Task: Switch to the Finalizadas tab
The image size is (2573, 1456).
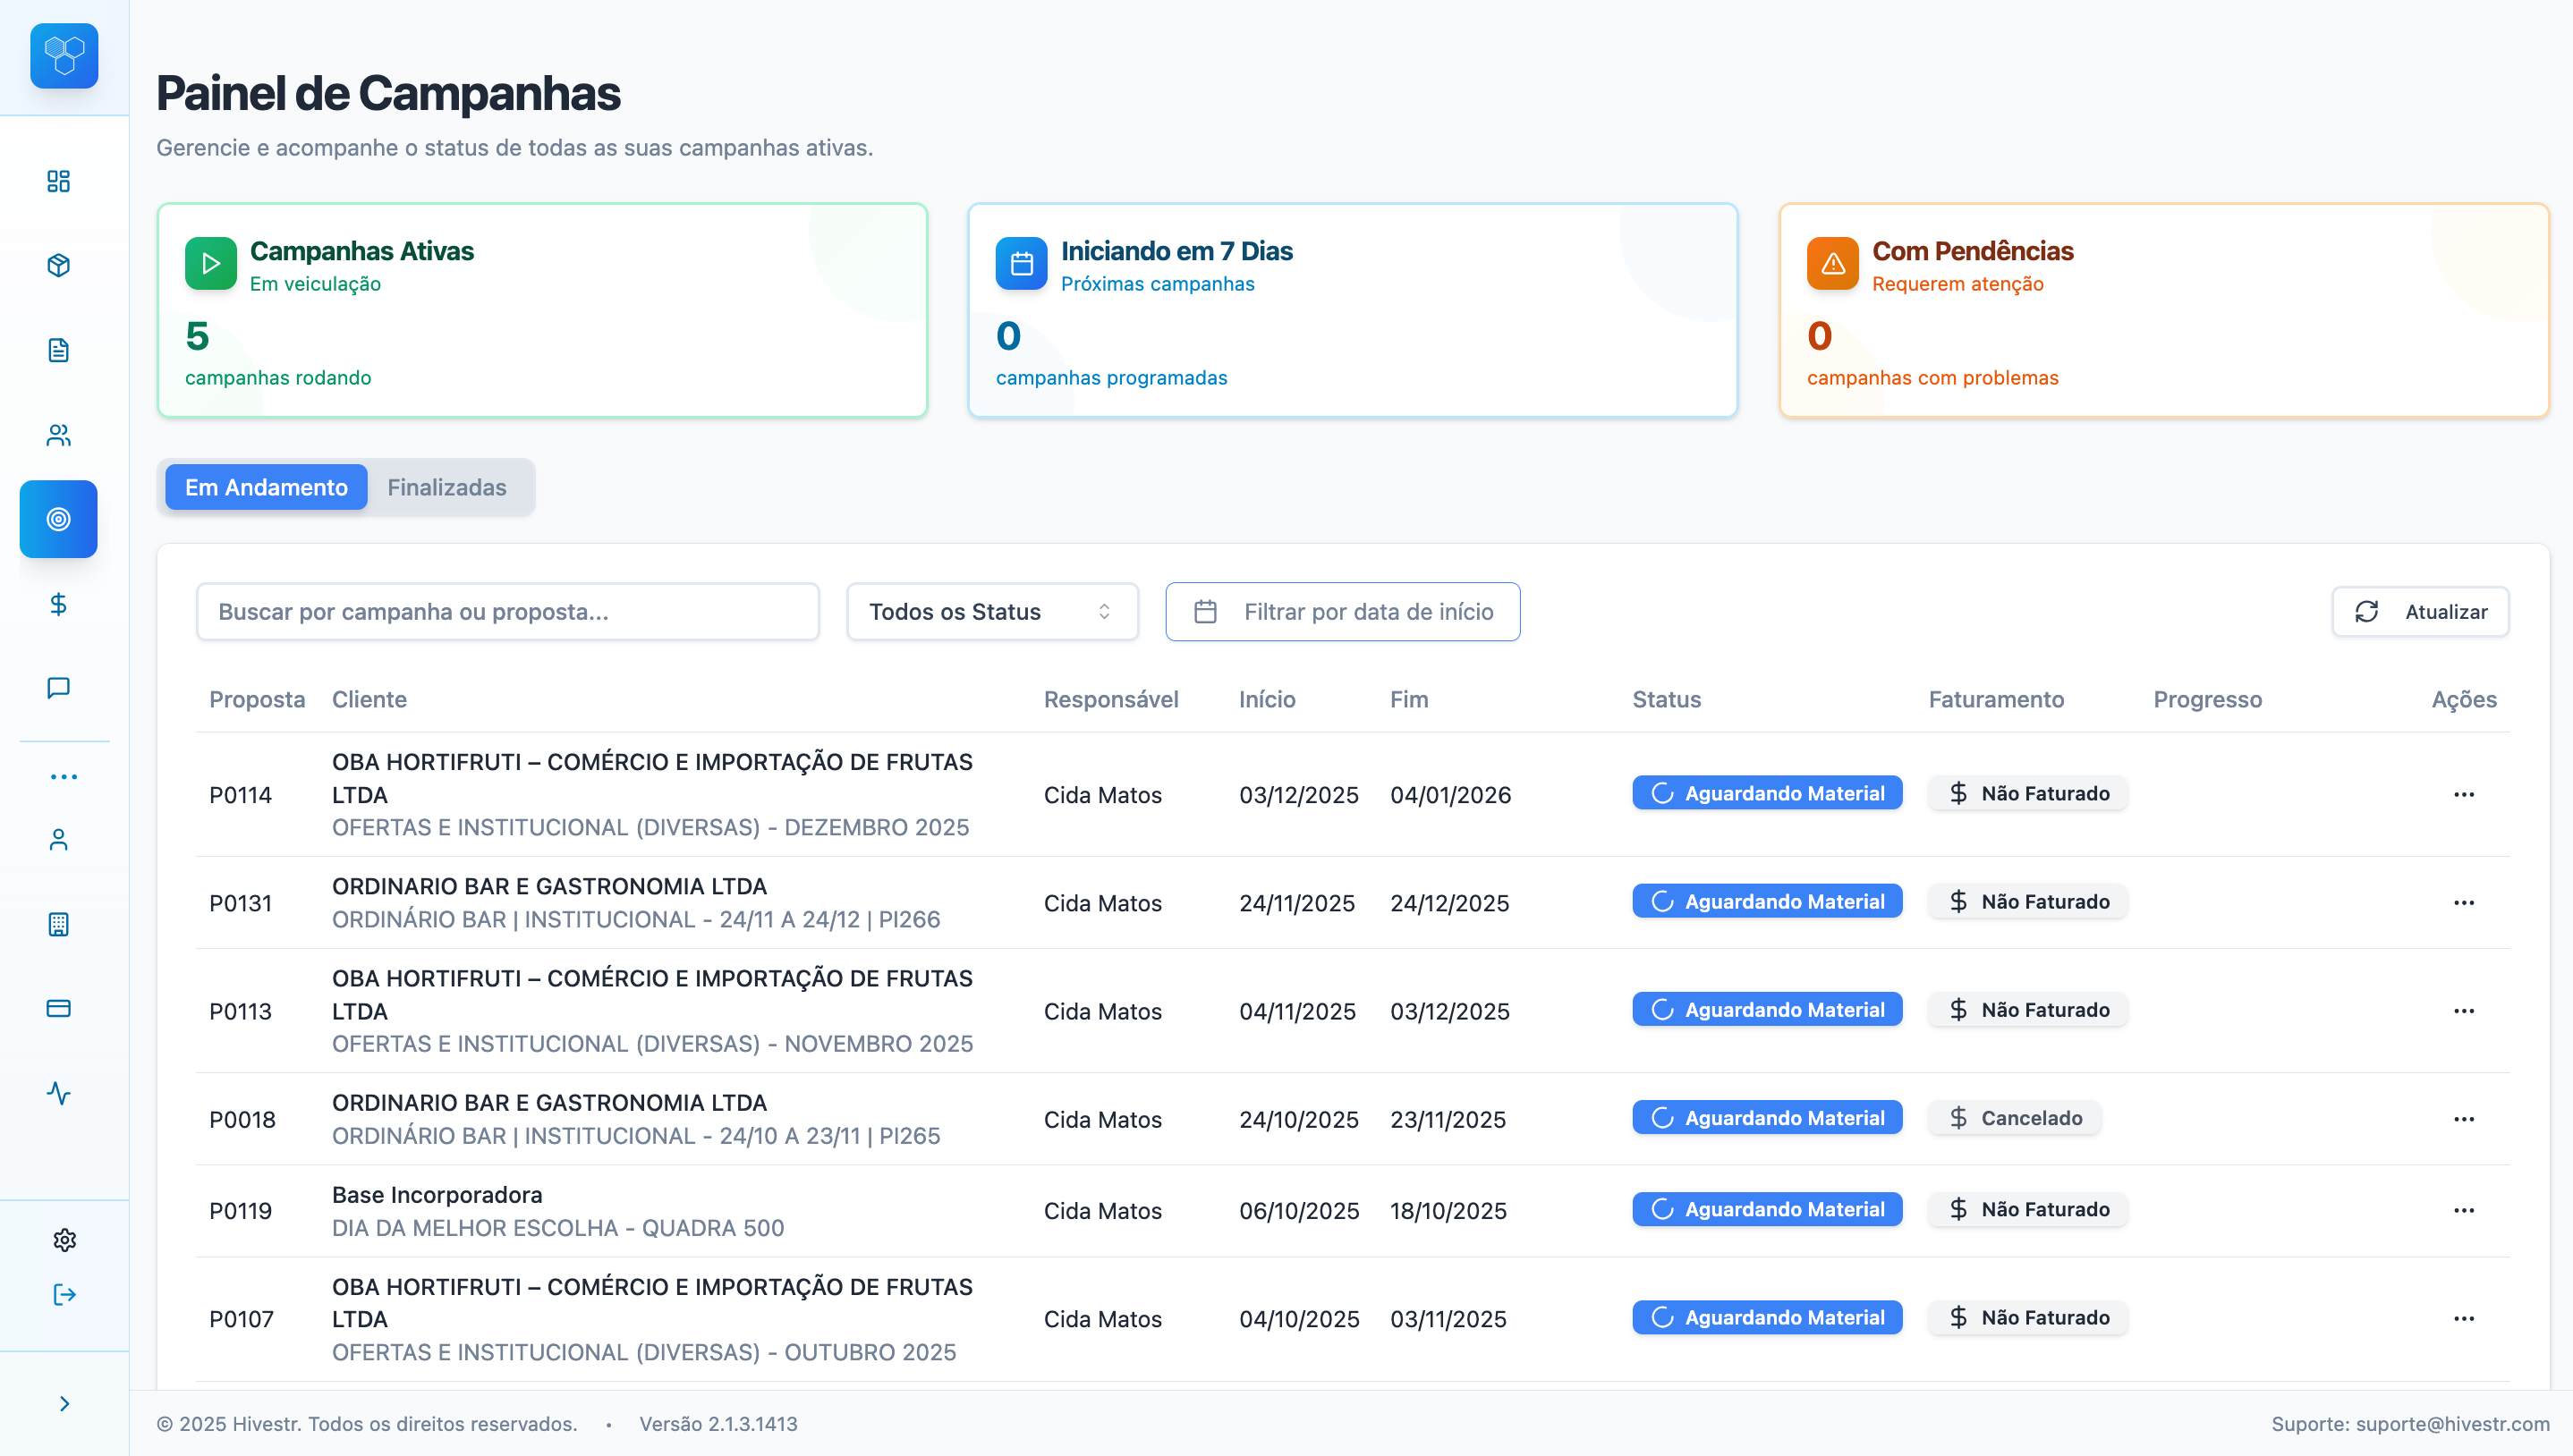Action: (x=446, y=488)
